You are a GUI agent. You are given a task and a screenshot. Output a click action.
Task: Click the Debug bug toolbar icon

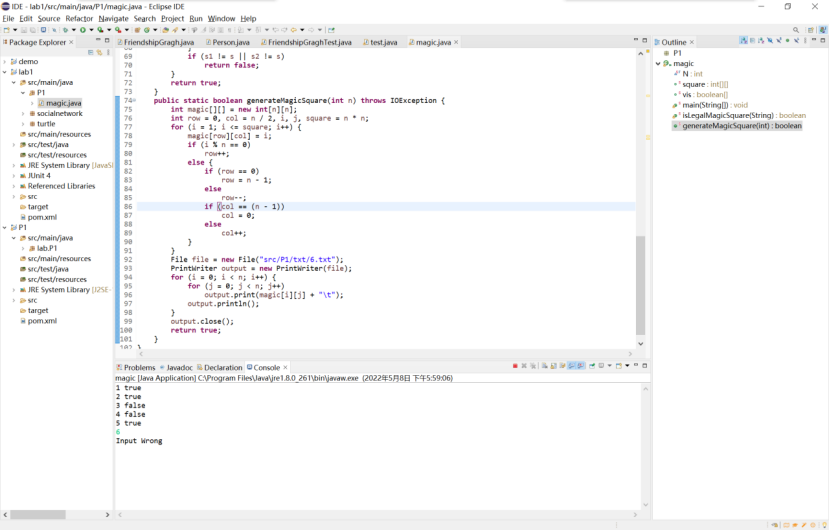point(66,30)
